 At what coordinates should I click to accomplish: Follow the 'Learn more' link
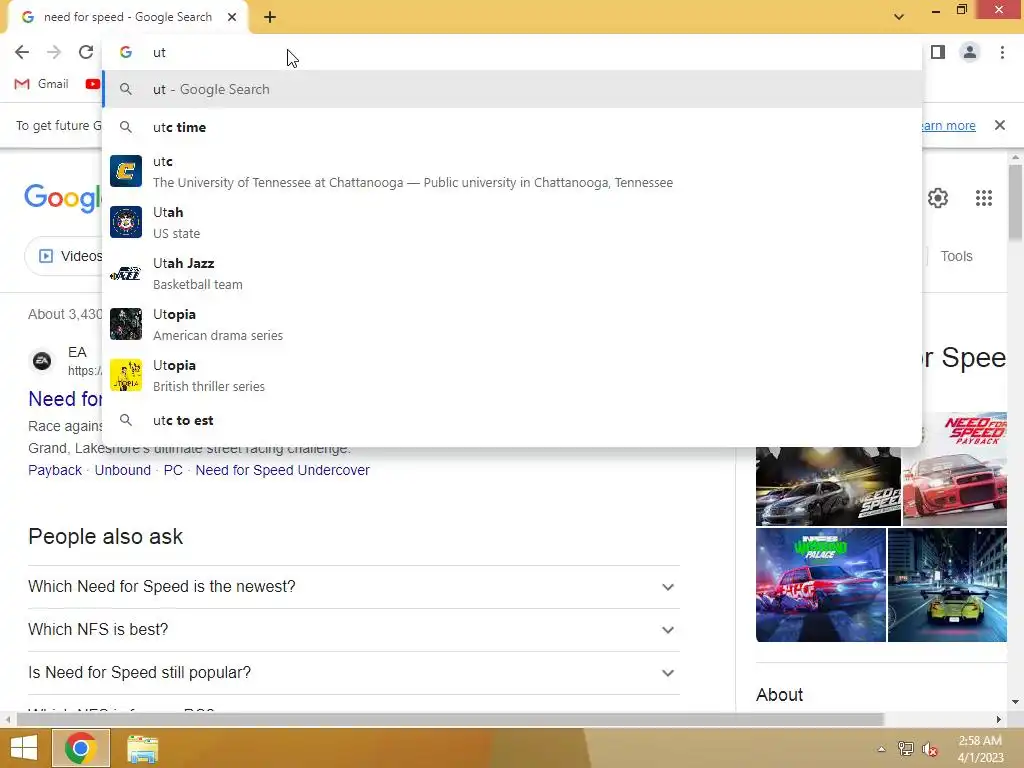click(x=948, y=125)
